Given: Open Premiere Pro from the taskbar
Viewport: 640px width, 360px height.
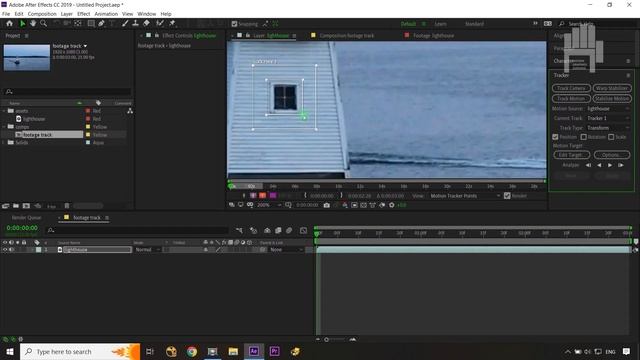Looking at the screenshot, I should [274, 351].
